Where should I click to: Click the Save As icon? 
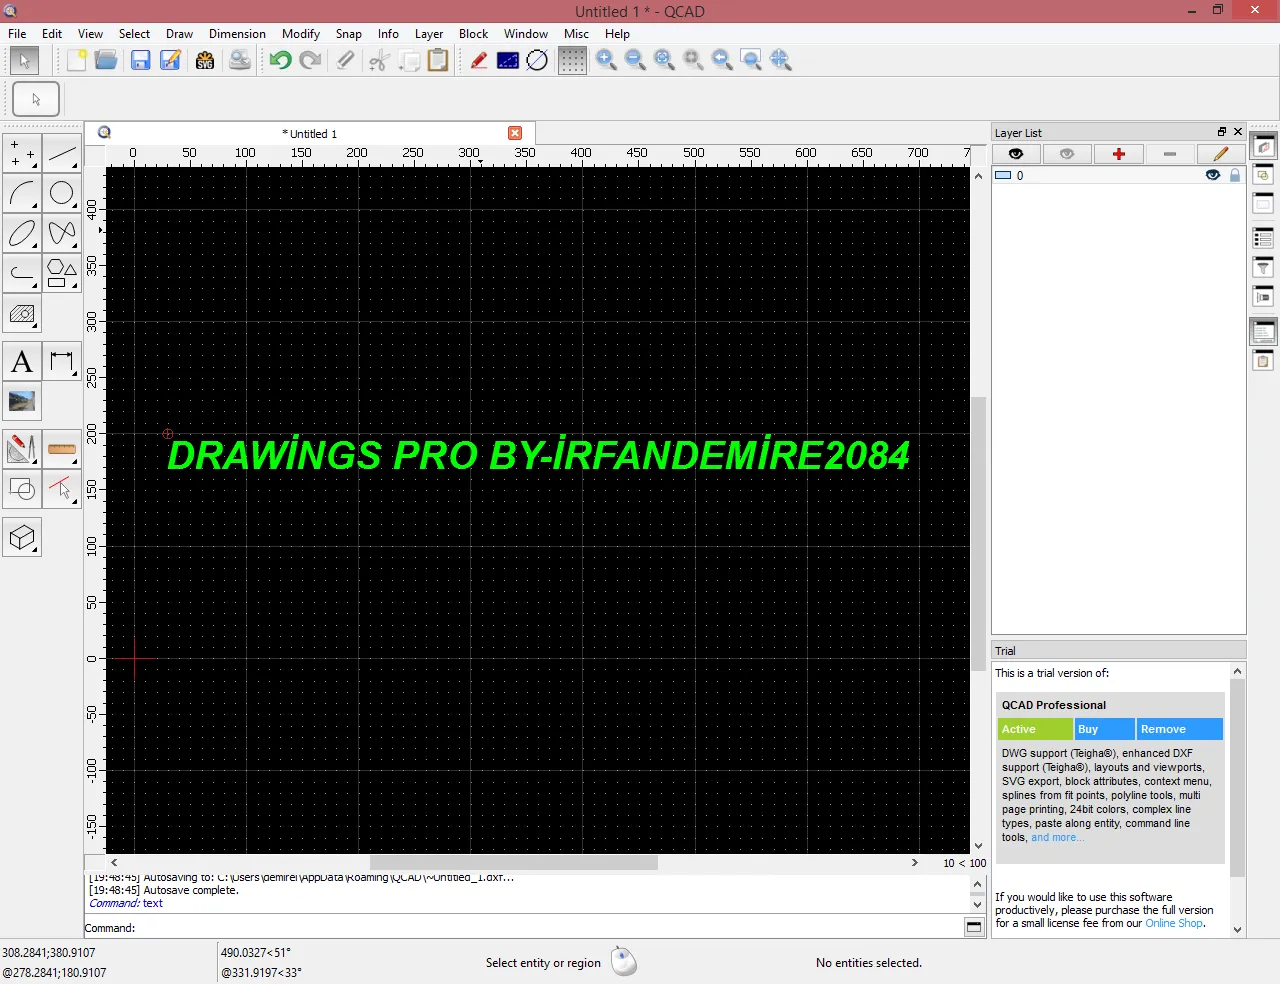click(x=171, y=60)
